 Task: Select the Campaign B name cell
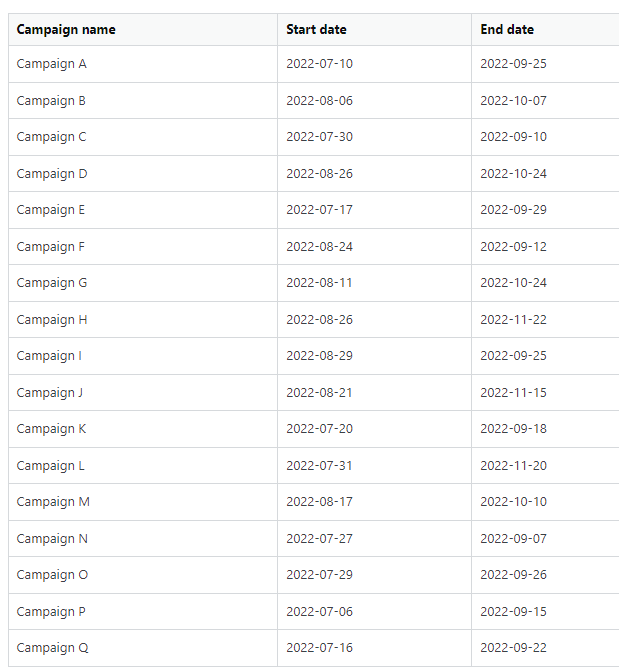point(52,100)
